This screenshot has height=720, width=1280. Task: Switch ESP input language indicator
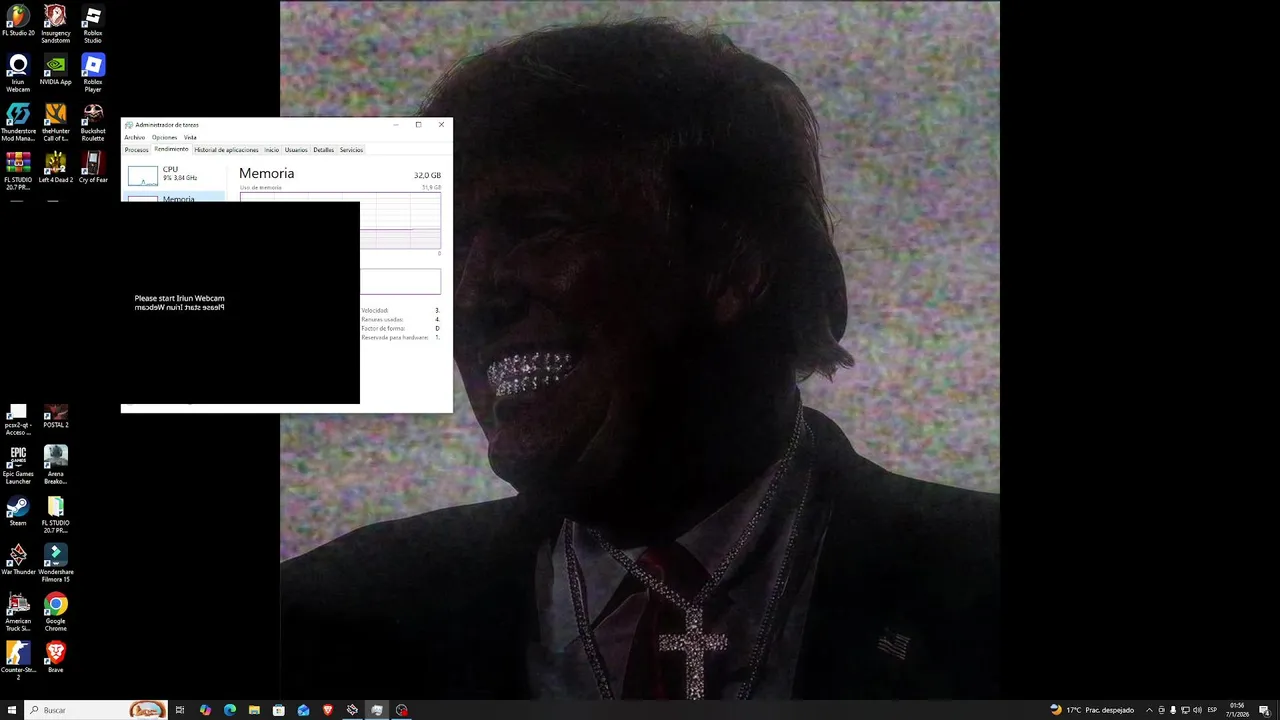pyautogui.click(x=1213, y=710)
